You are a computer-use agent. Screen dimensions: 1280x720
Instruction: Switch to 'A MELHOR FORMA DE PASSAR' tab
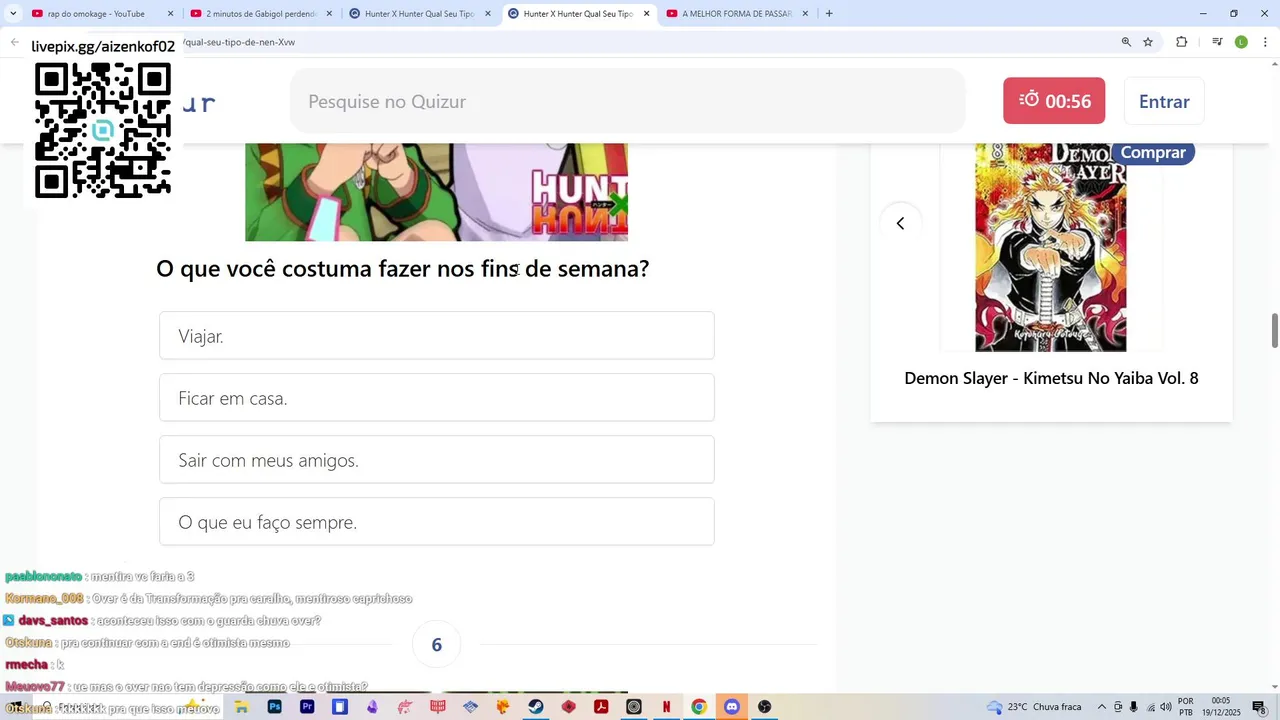click(737, 14)
